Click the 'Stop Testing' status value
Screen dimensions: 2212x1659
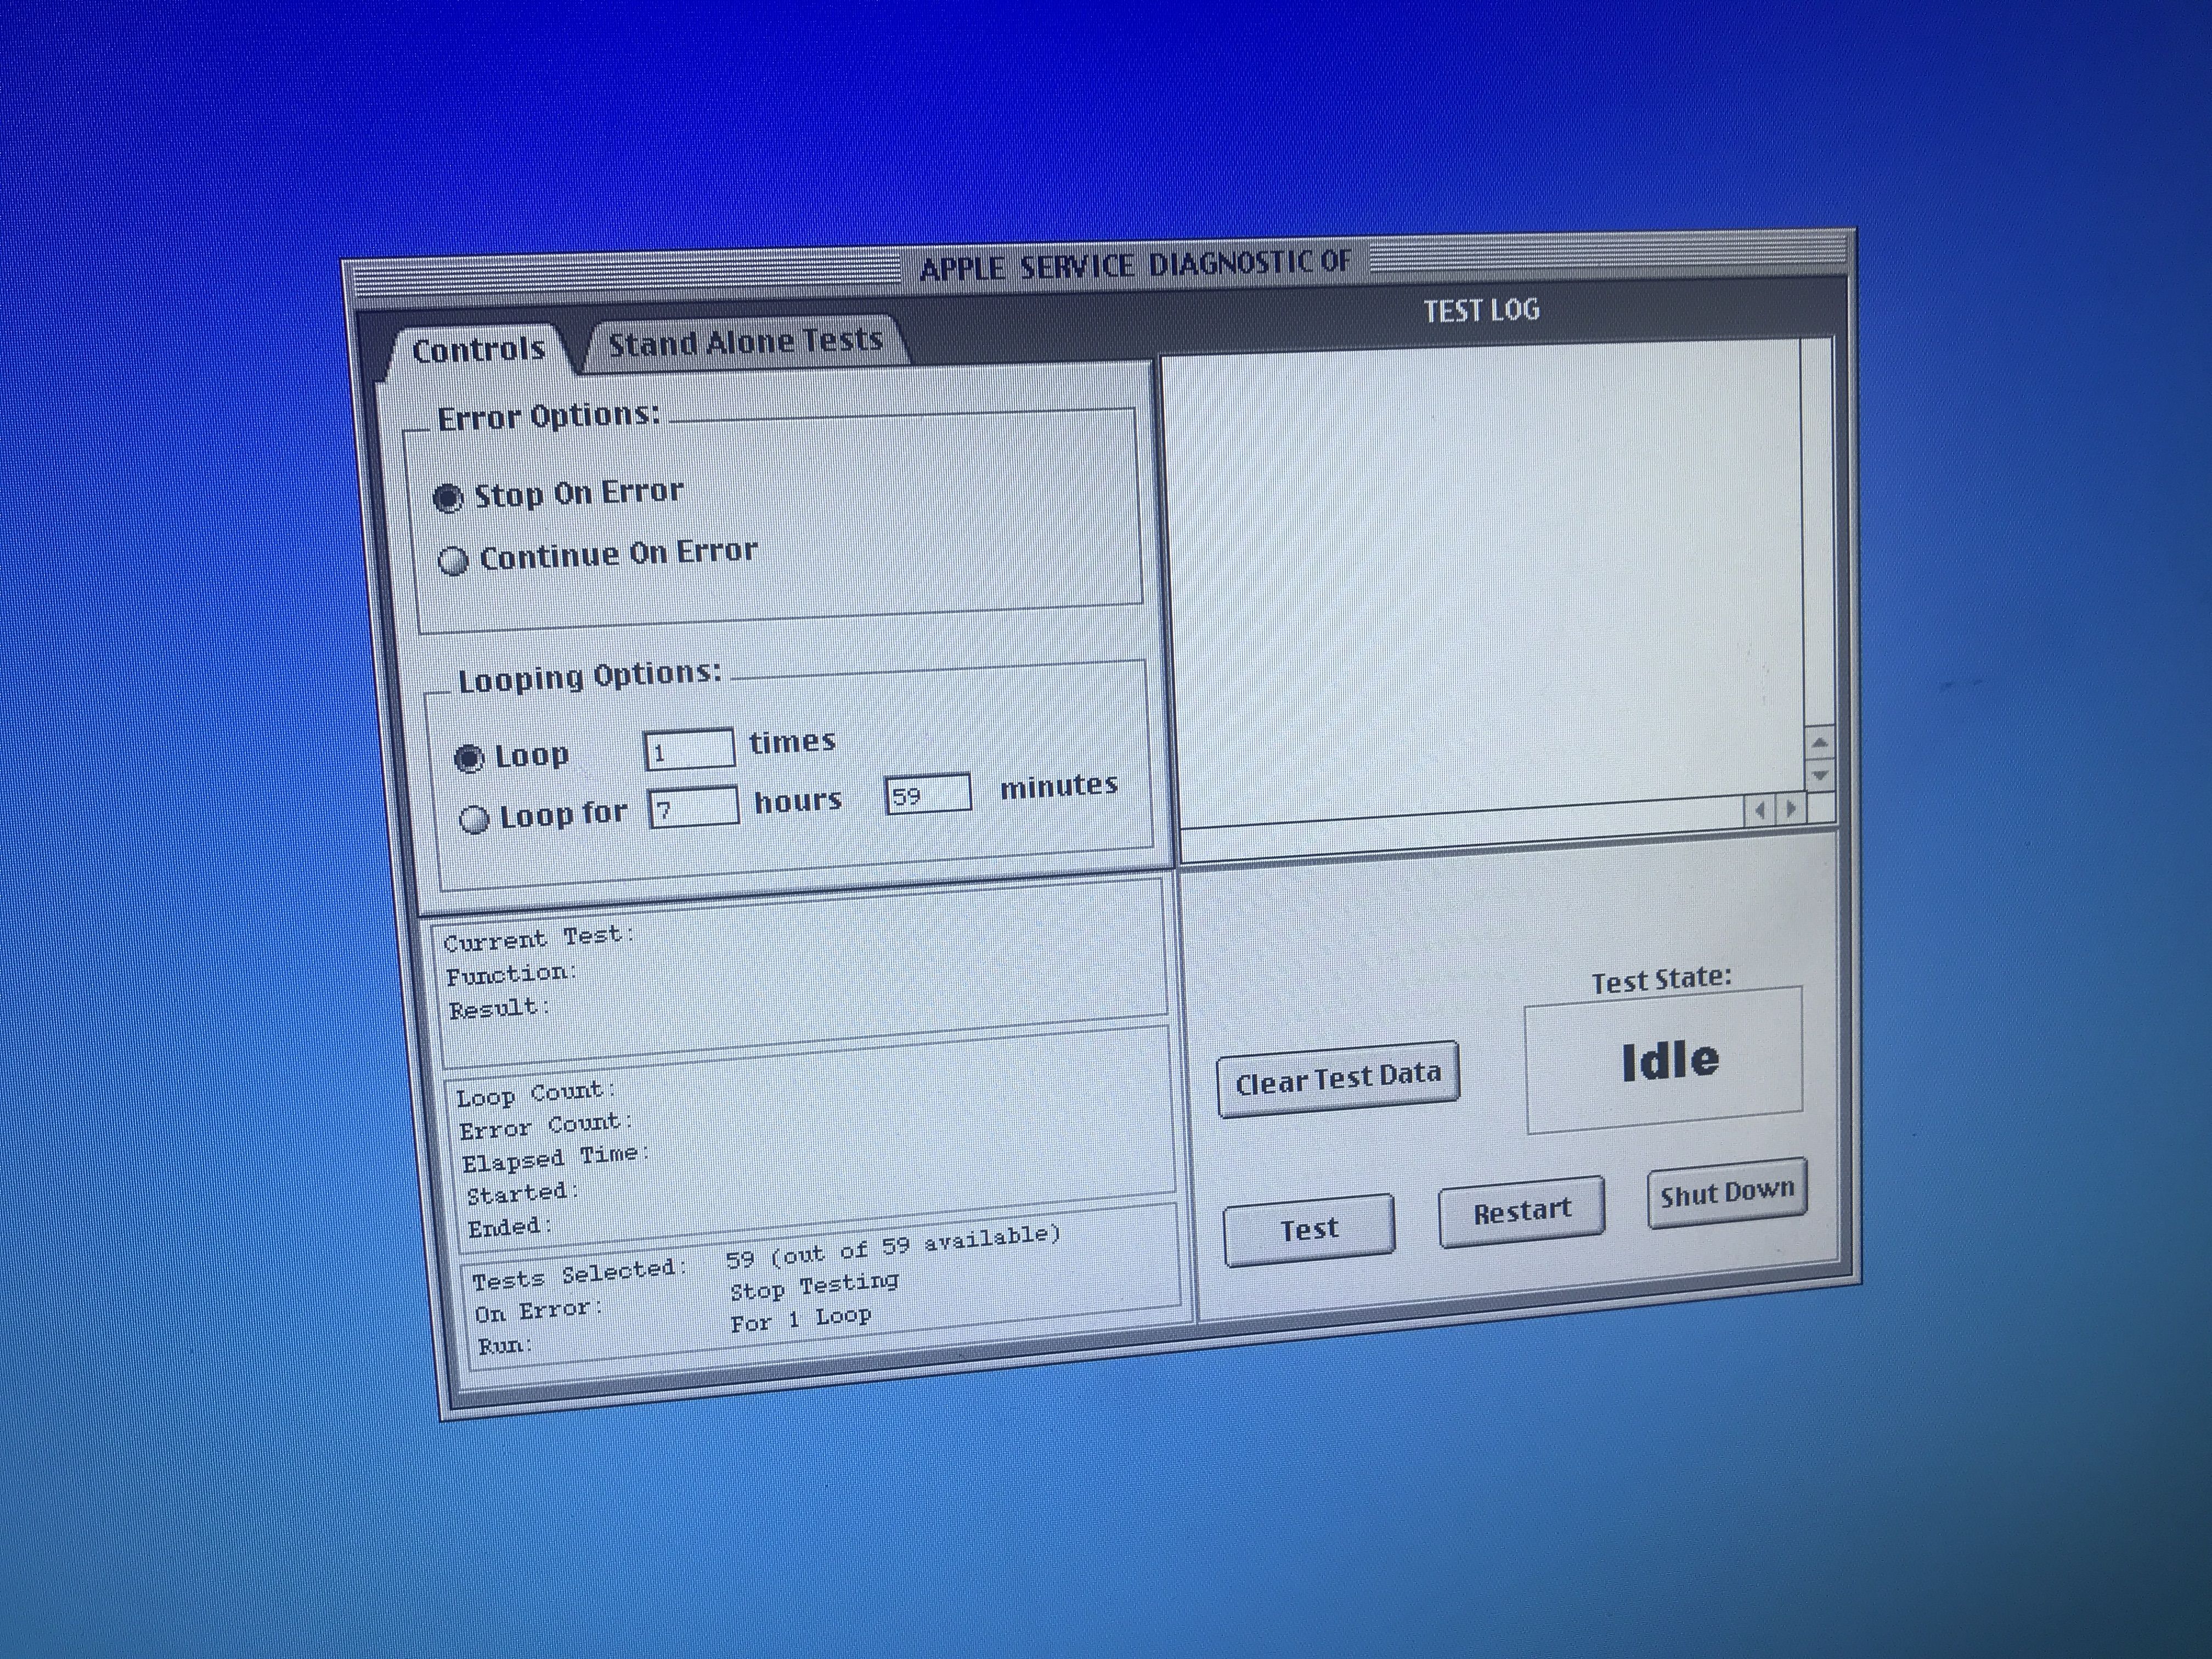pos(814,1286)
